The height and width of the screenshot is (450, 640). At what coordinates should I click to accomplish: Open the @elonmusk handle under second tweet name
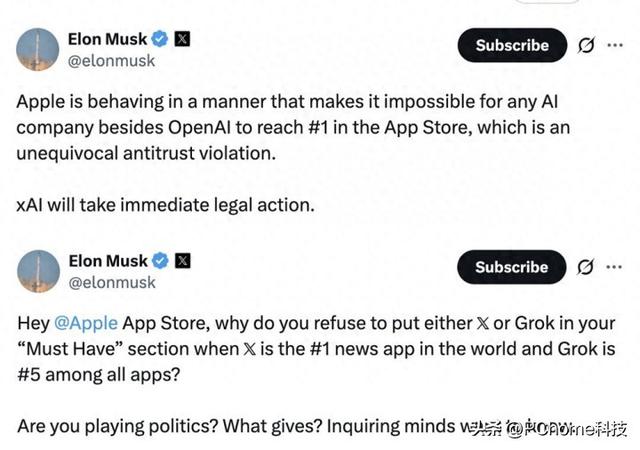click(112, 283)
